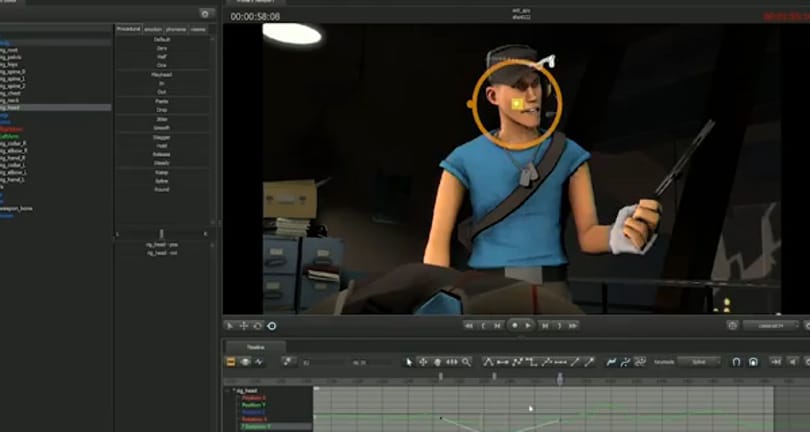Click the second curve display icon

[x=626, y=362]
